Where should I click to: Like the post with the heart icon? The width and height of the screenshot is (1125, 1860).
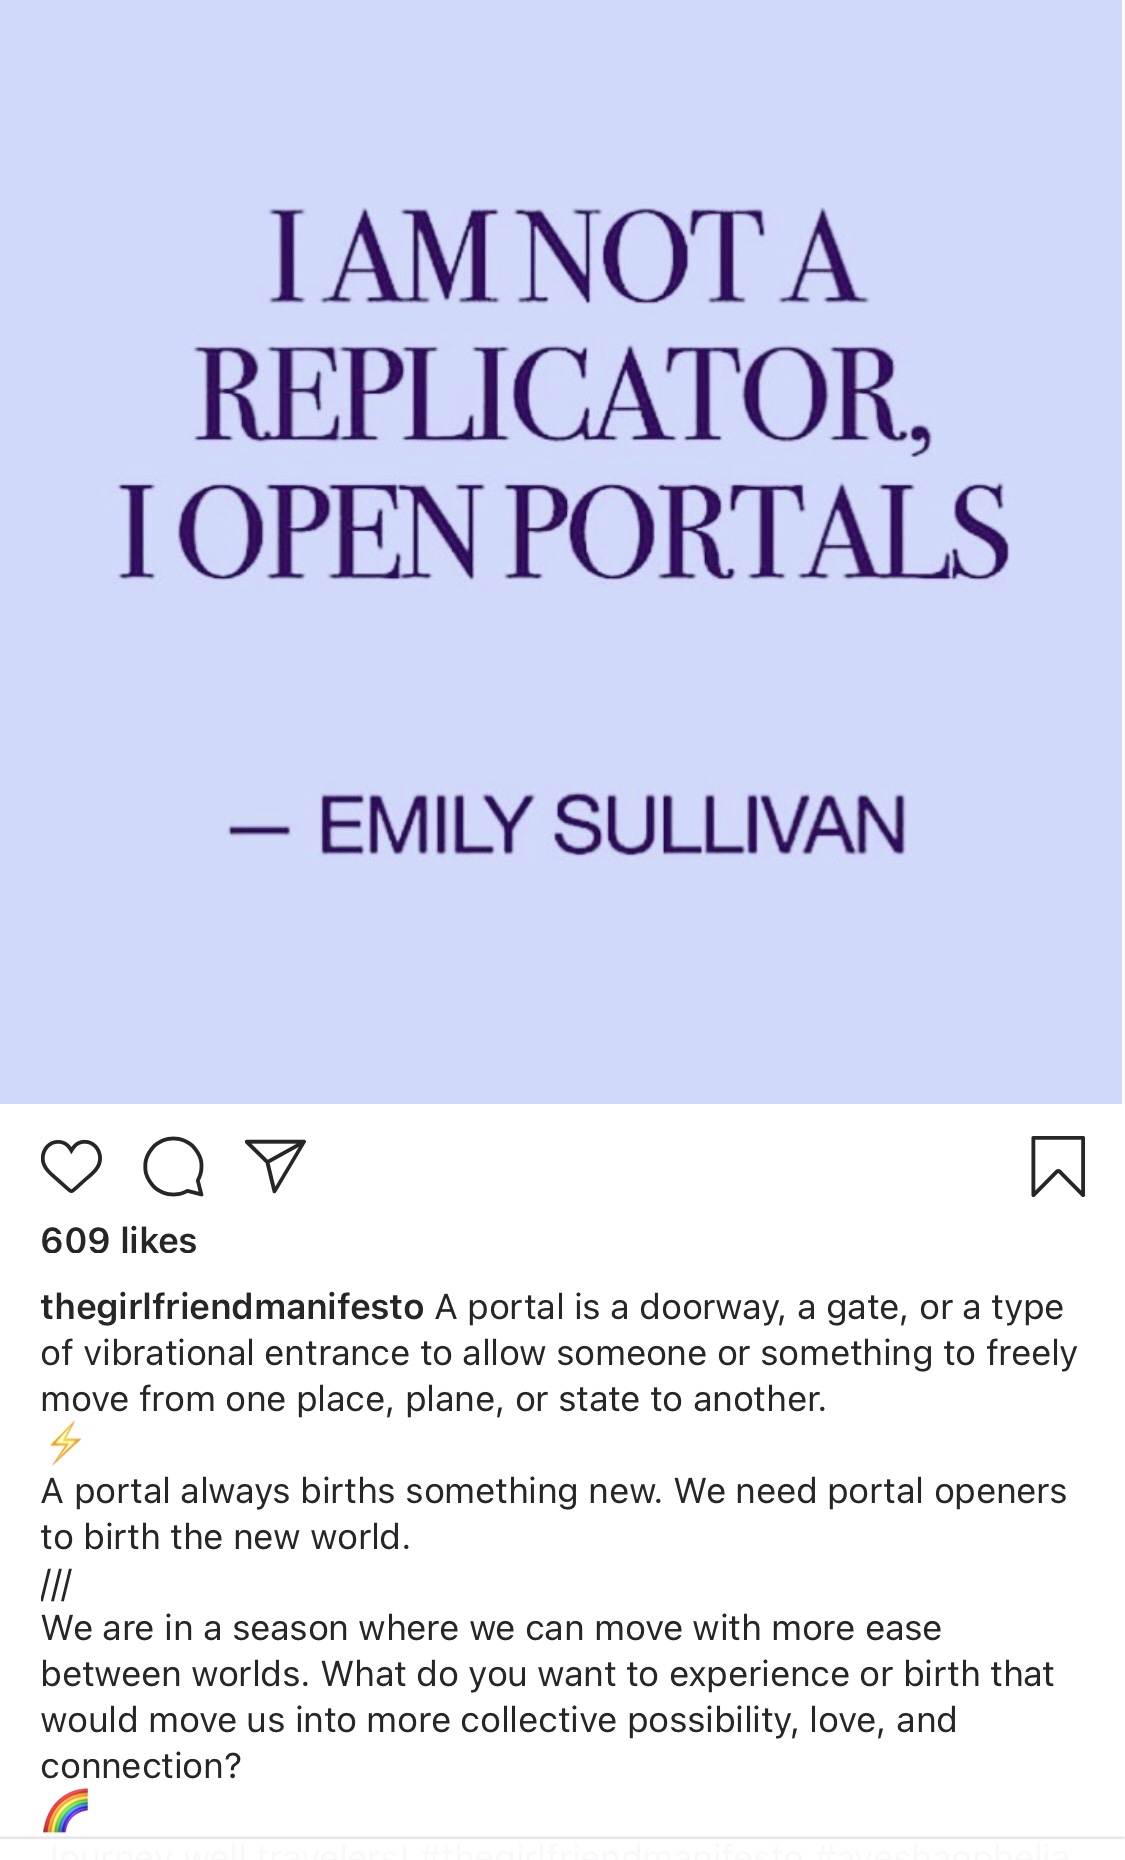(x=71, y=1166)
